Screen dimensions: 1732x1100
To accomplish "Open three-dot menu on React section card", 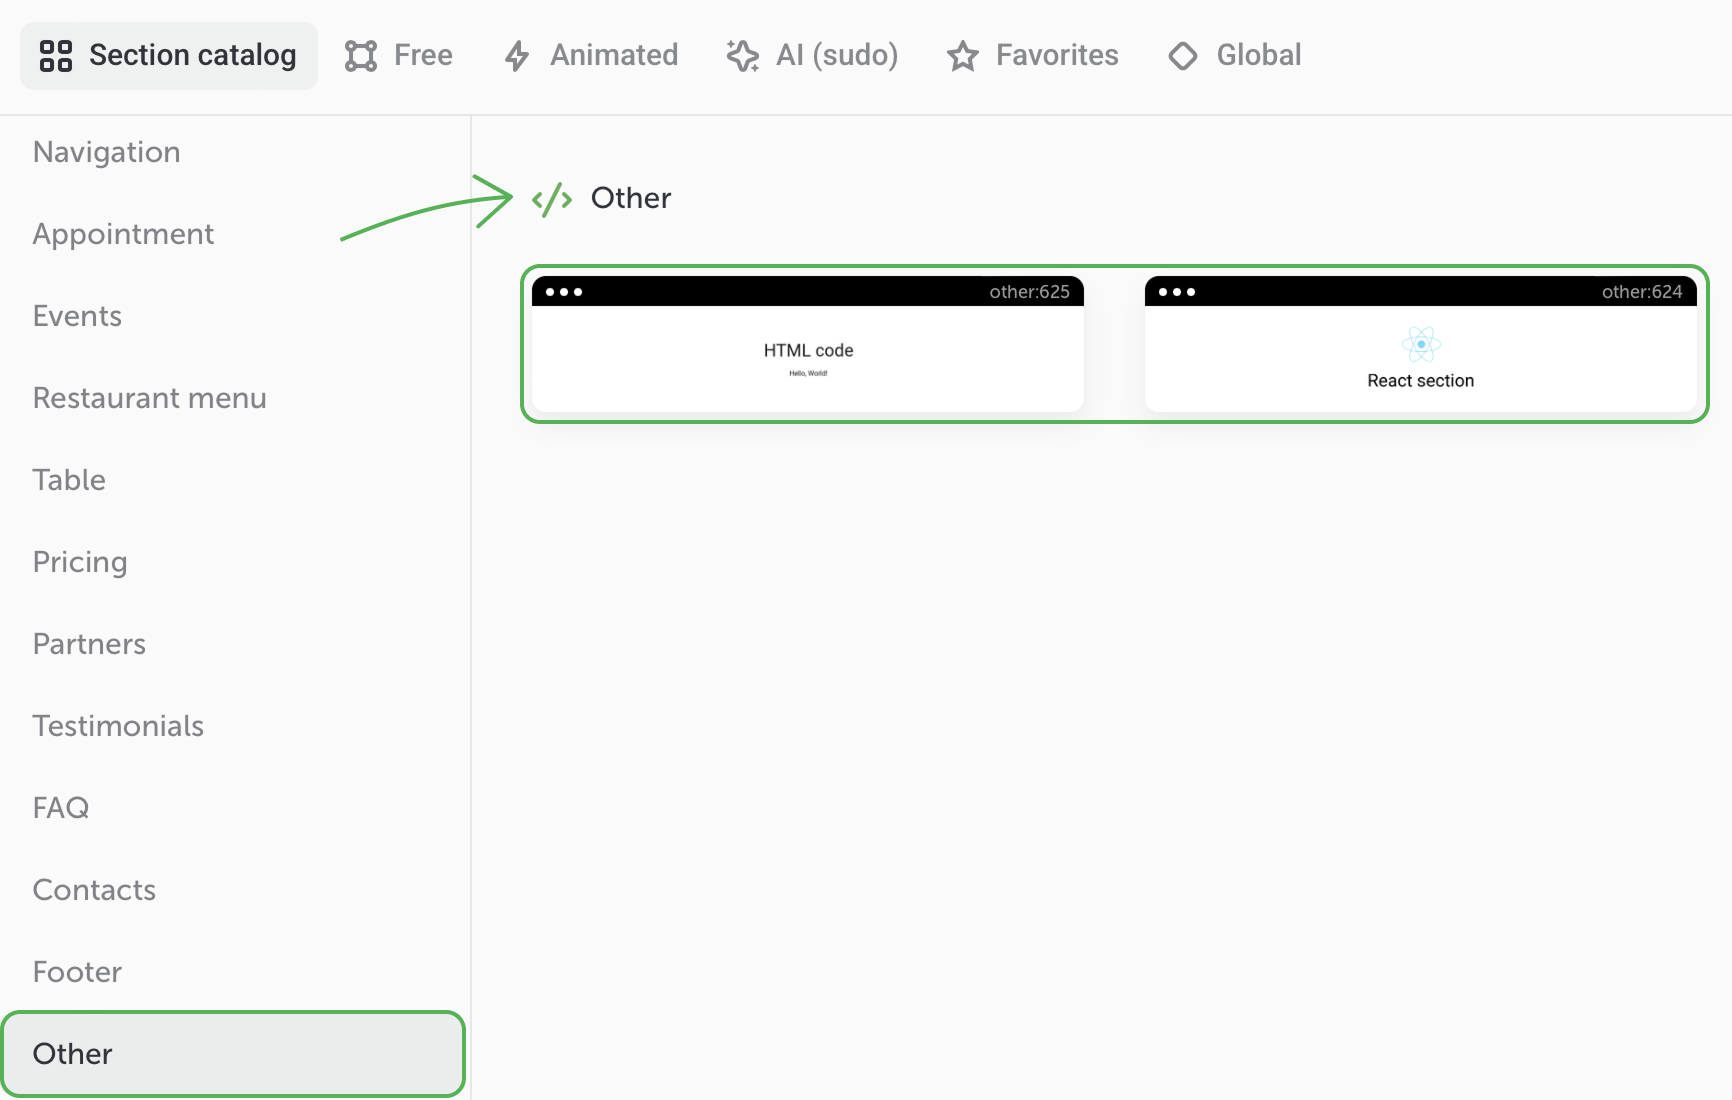I will 1176,292.
